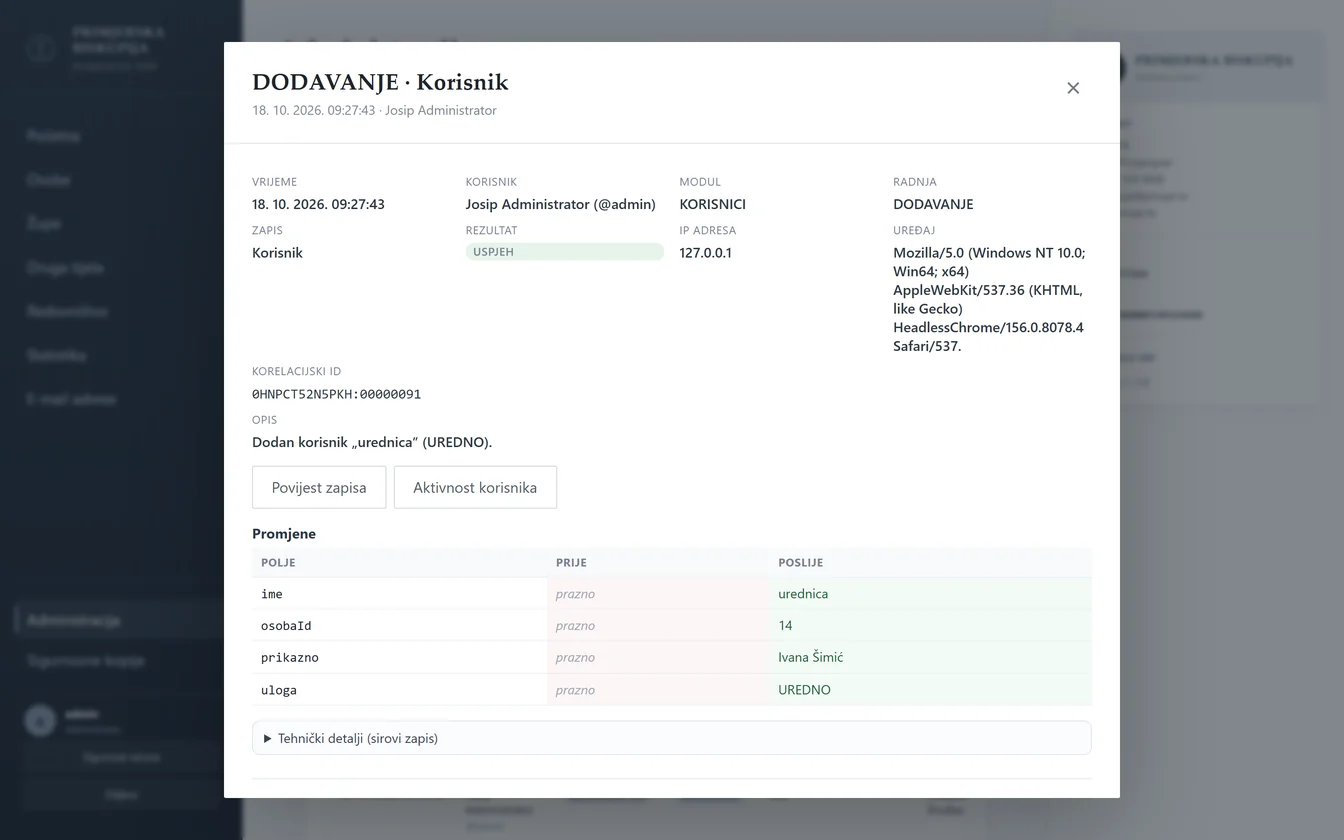Click the "Korisnik" value under ZAPIS
Screen dimensions: 1344x840
[x=277, y=253]
